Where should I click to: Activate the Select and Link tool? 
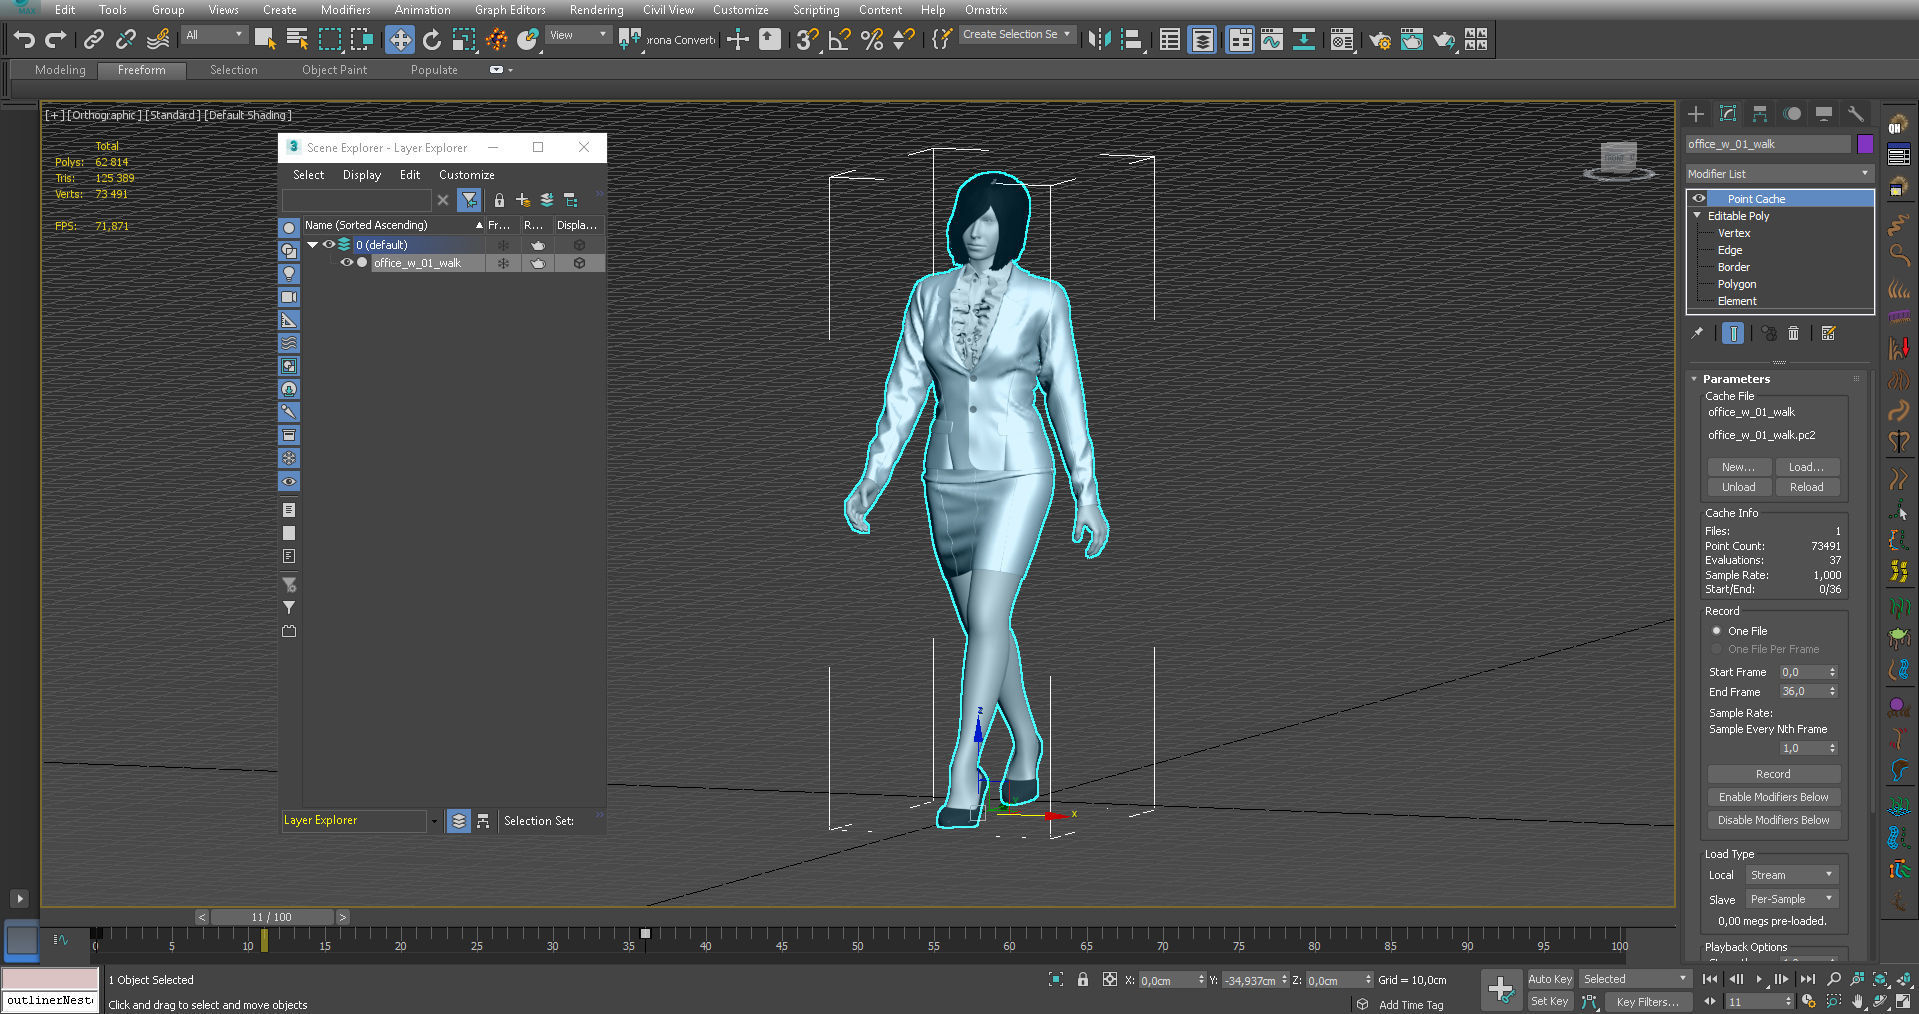coord(93,39)
